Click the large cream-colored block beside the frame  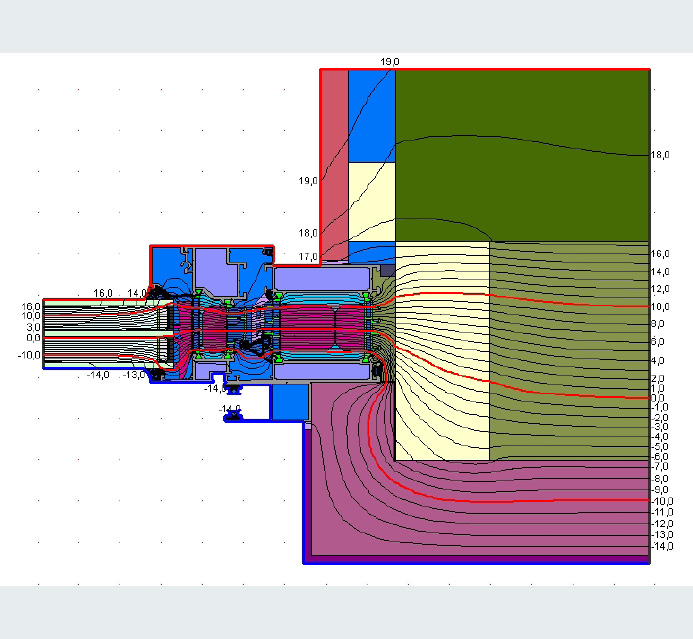coord(442,350)
